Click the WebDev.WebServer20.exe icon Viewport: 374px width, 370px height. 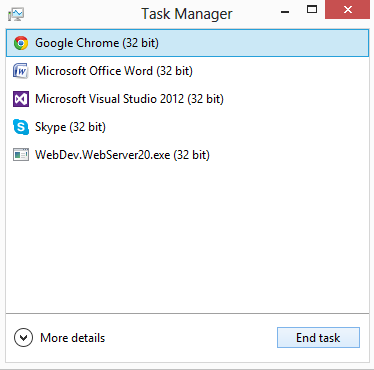click(21, 155)
